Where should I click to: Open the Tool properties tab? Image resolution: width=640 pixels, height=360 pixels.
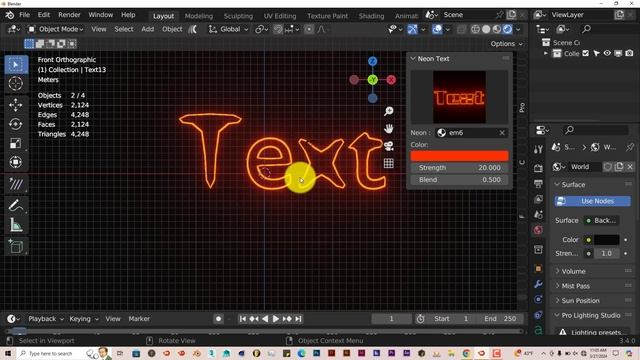[538, 150]
